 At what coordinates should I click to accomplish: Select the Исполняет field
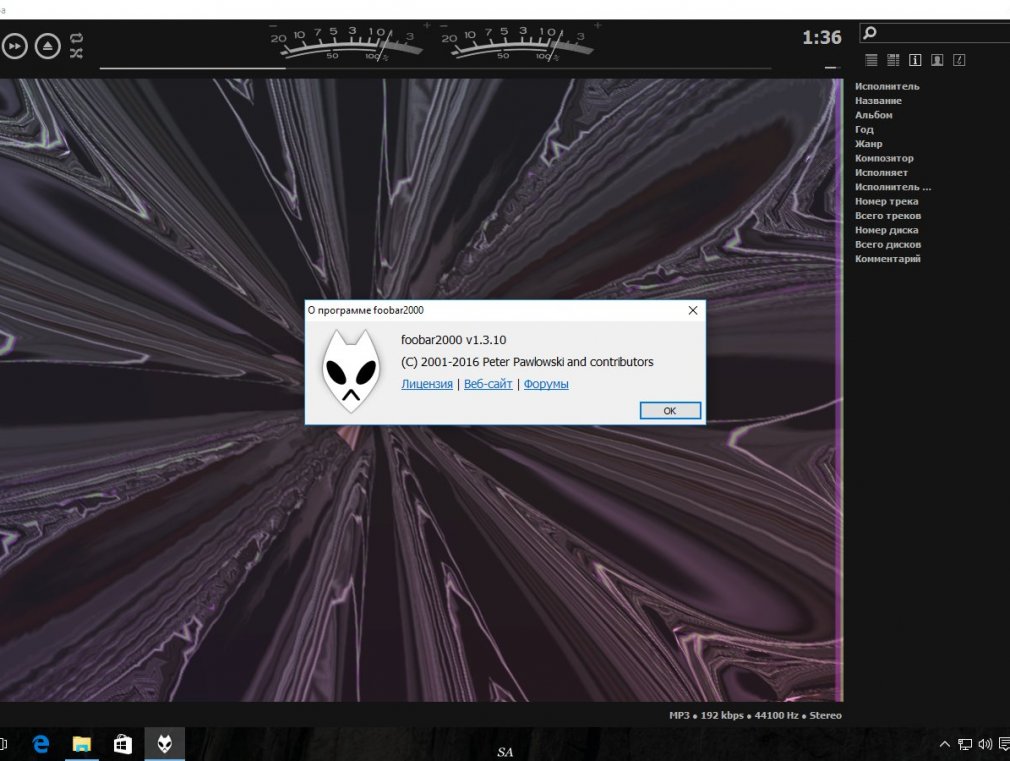(881, 173)
